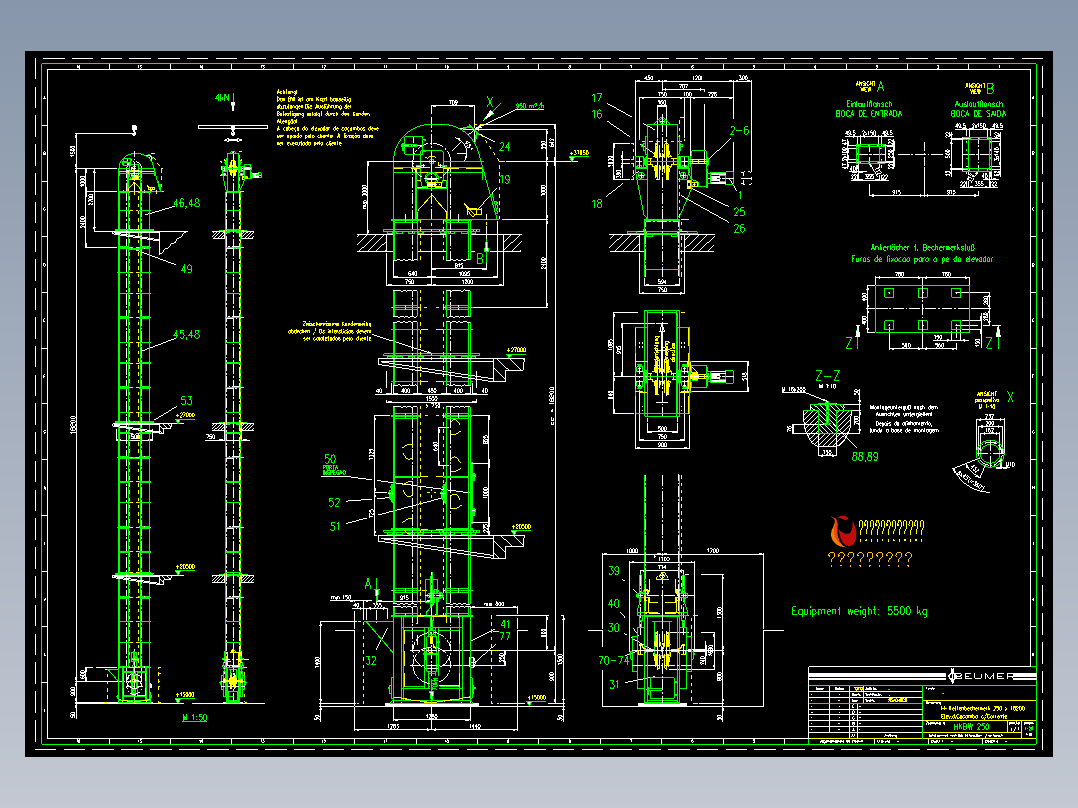Click part callout '52'
1078x808 pixels.
334,503
